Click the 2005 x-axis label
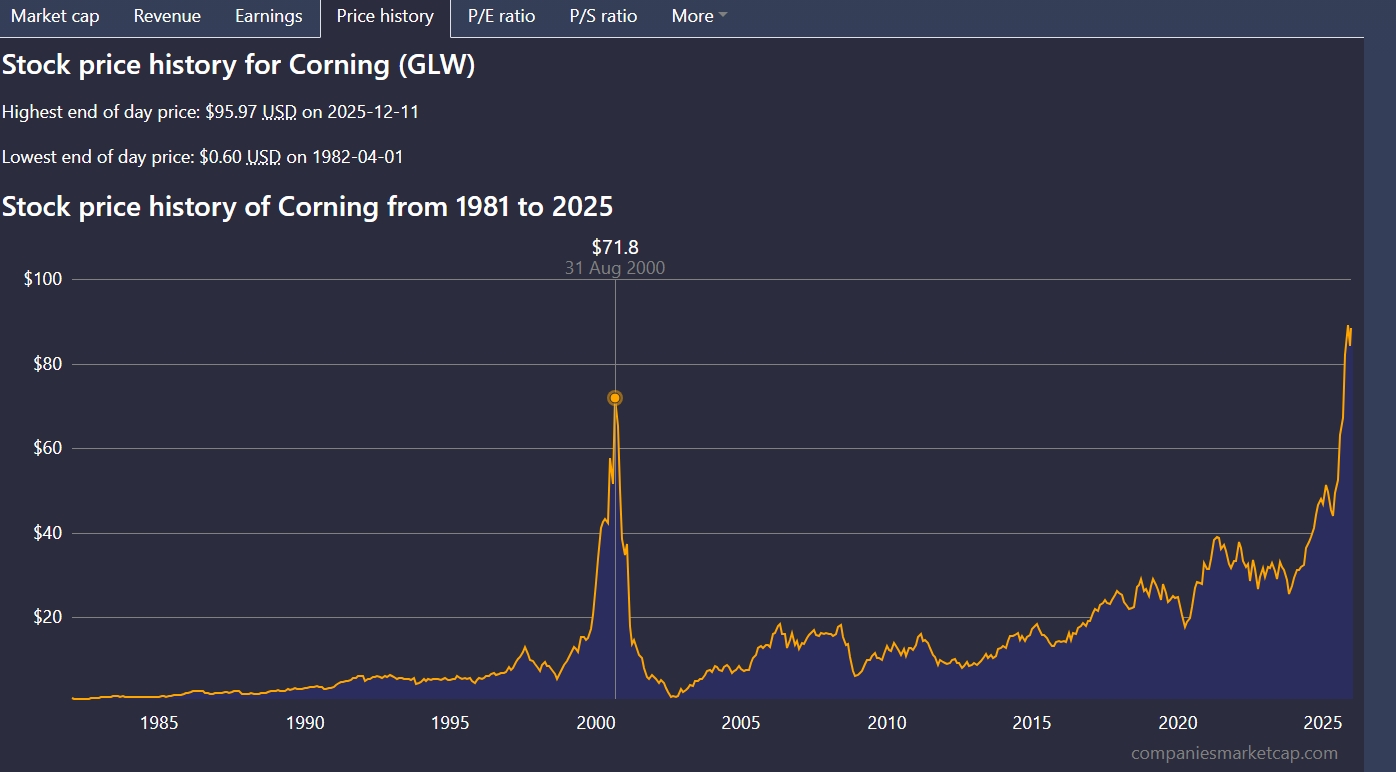Image resolution: width=1396 pixels, height=772 pixels. coord(741,723)
